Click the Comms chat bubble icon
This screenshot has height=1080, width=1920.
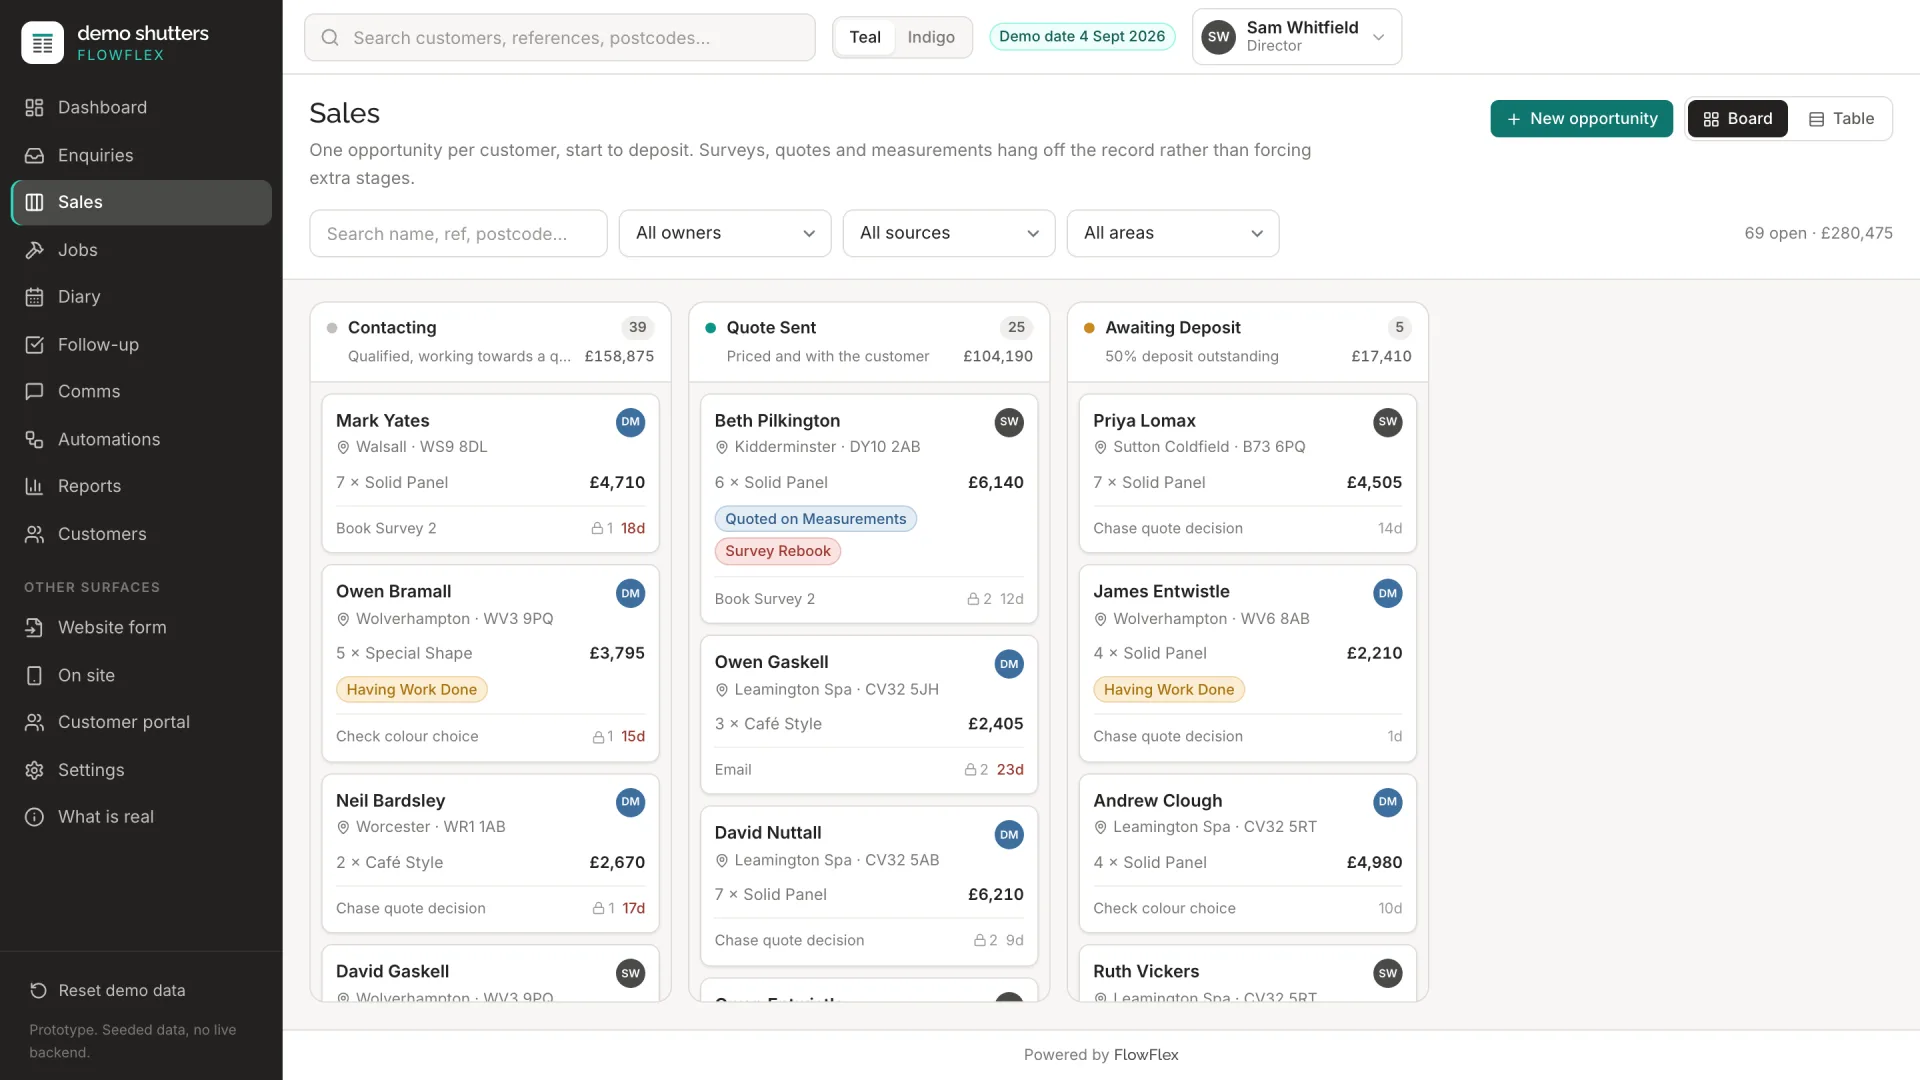pyautogui.click(x=34, y=392)
